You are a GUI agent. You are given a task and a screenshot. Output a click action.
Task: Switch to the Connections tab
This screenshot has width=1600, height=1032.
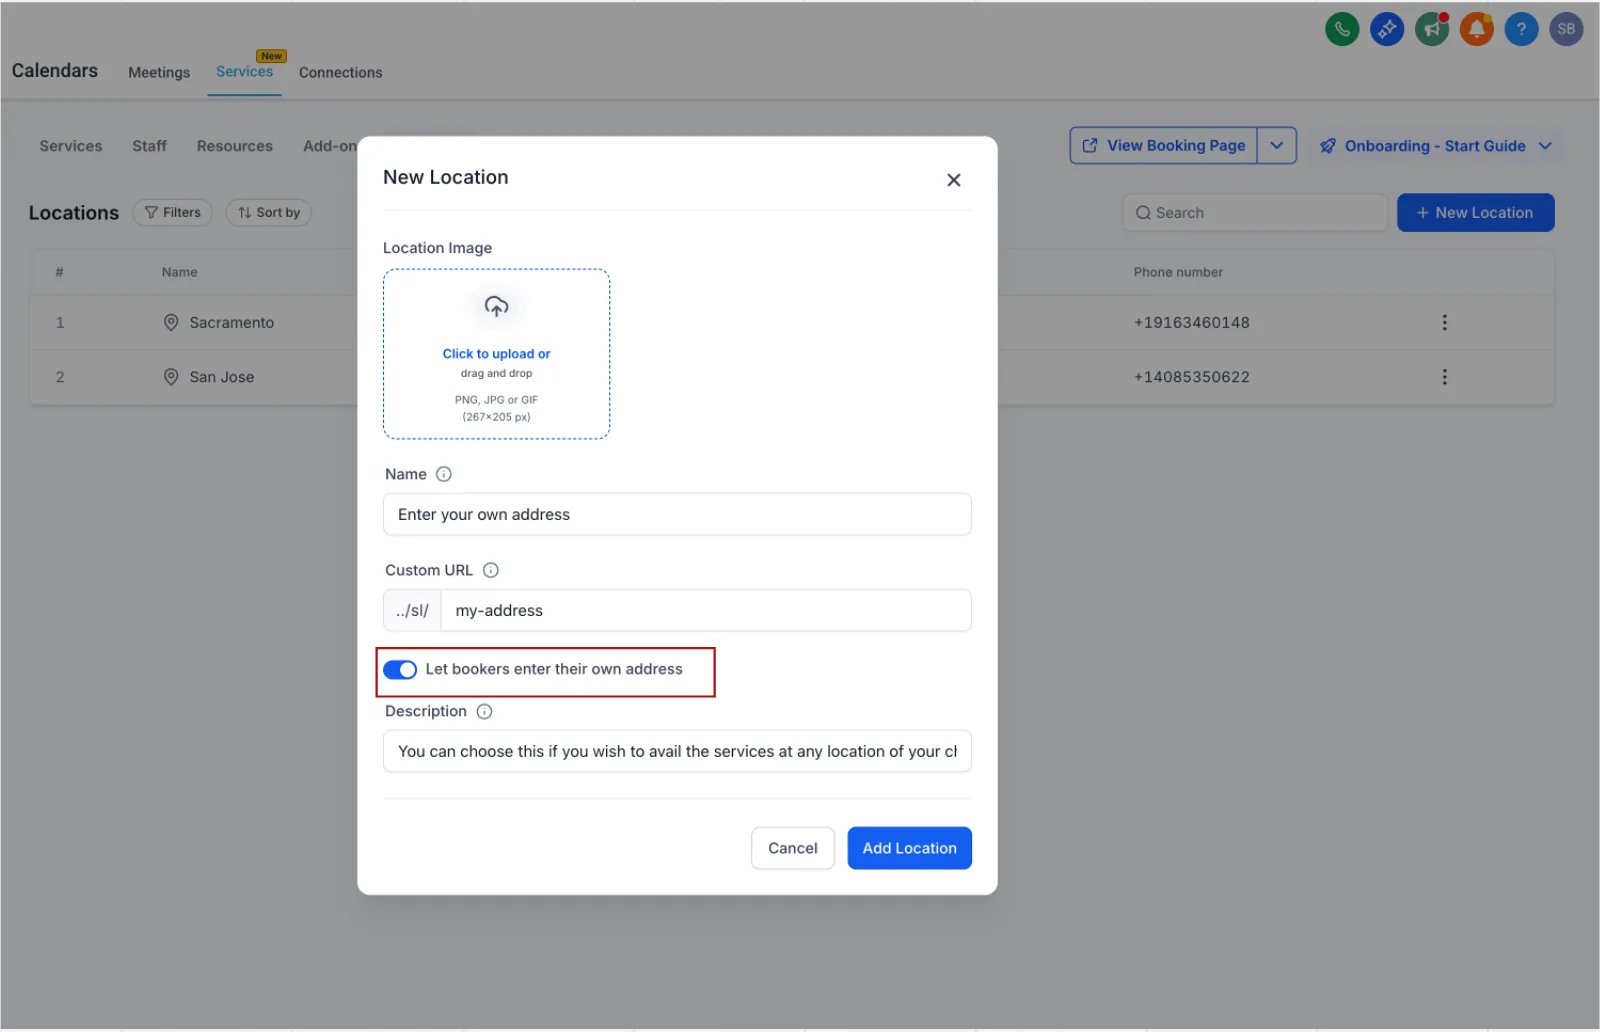(340, 73)
